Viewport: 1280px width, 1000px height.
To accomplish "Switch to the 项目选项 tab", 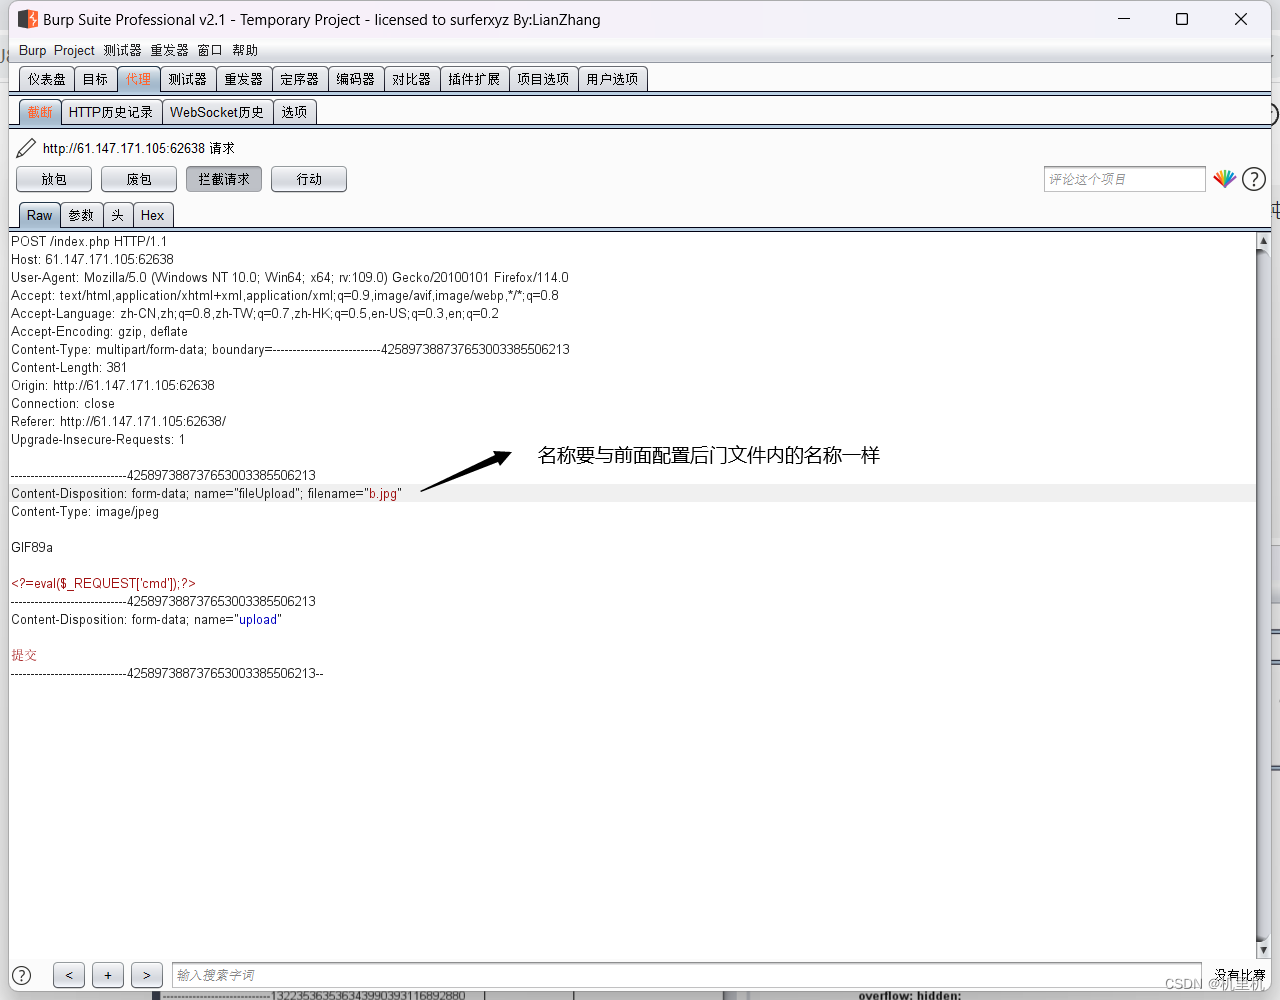I will [x=543, y=79].
